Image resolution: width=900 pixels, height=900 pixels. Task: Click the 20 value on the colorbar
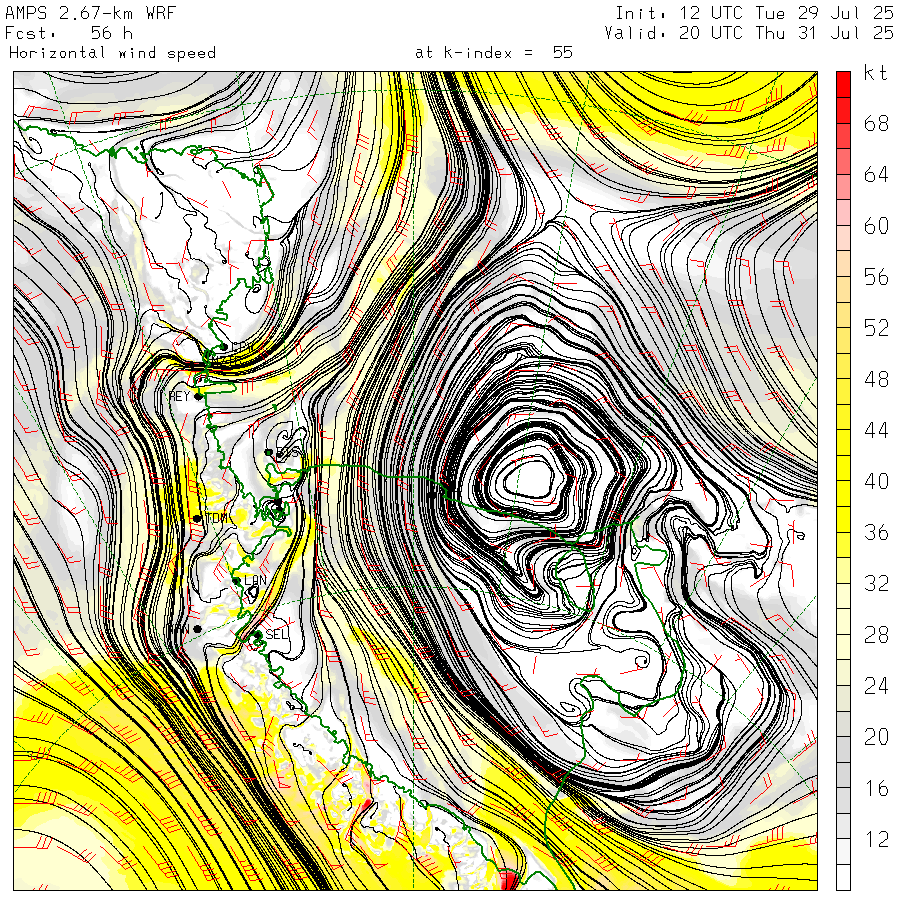(876, 738)
